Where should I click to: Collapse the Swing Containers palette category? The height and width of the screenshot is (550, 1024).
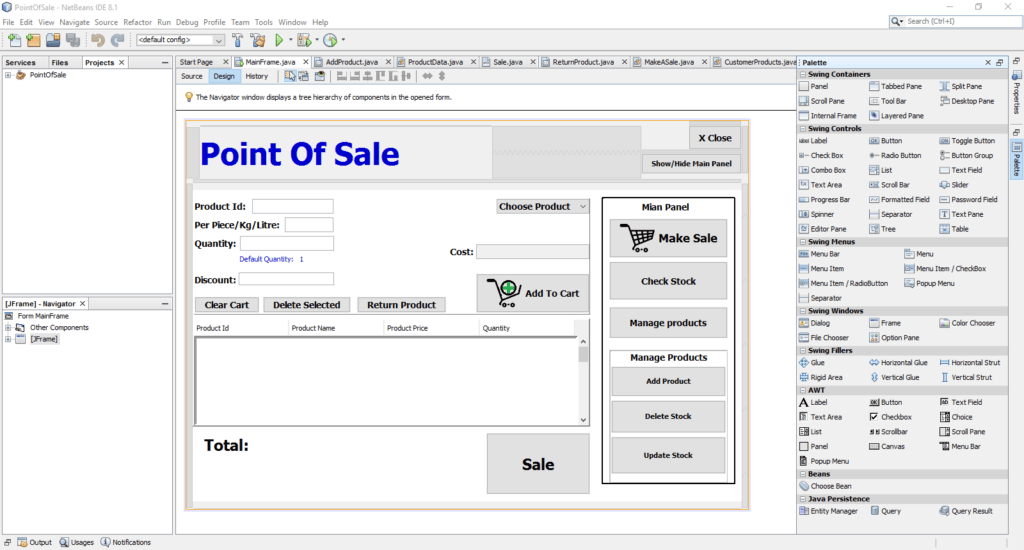[803, 74]
